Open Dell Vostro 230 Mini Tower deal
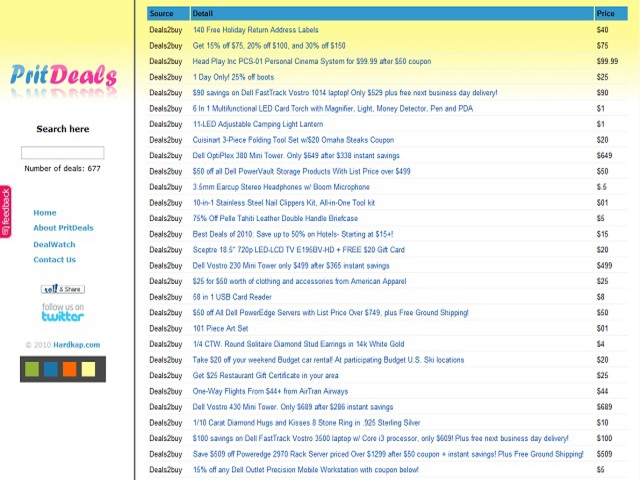Screen dimensions: 640x480 pyautogui.click(x=291, y=266)
